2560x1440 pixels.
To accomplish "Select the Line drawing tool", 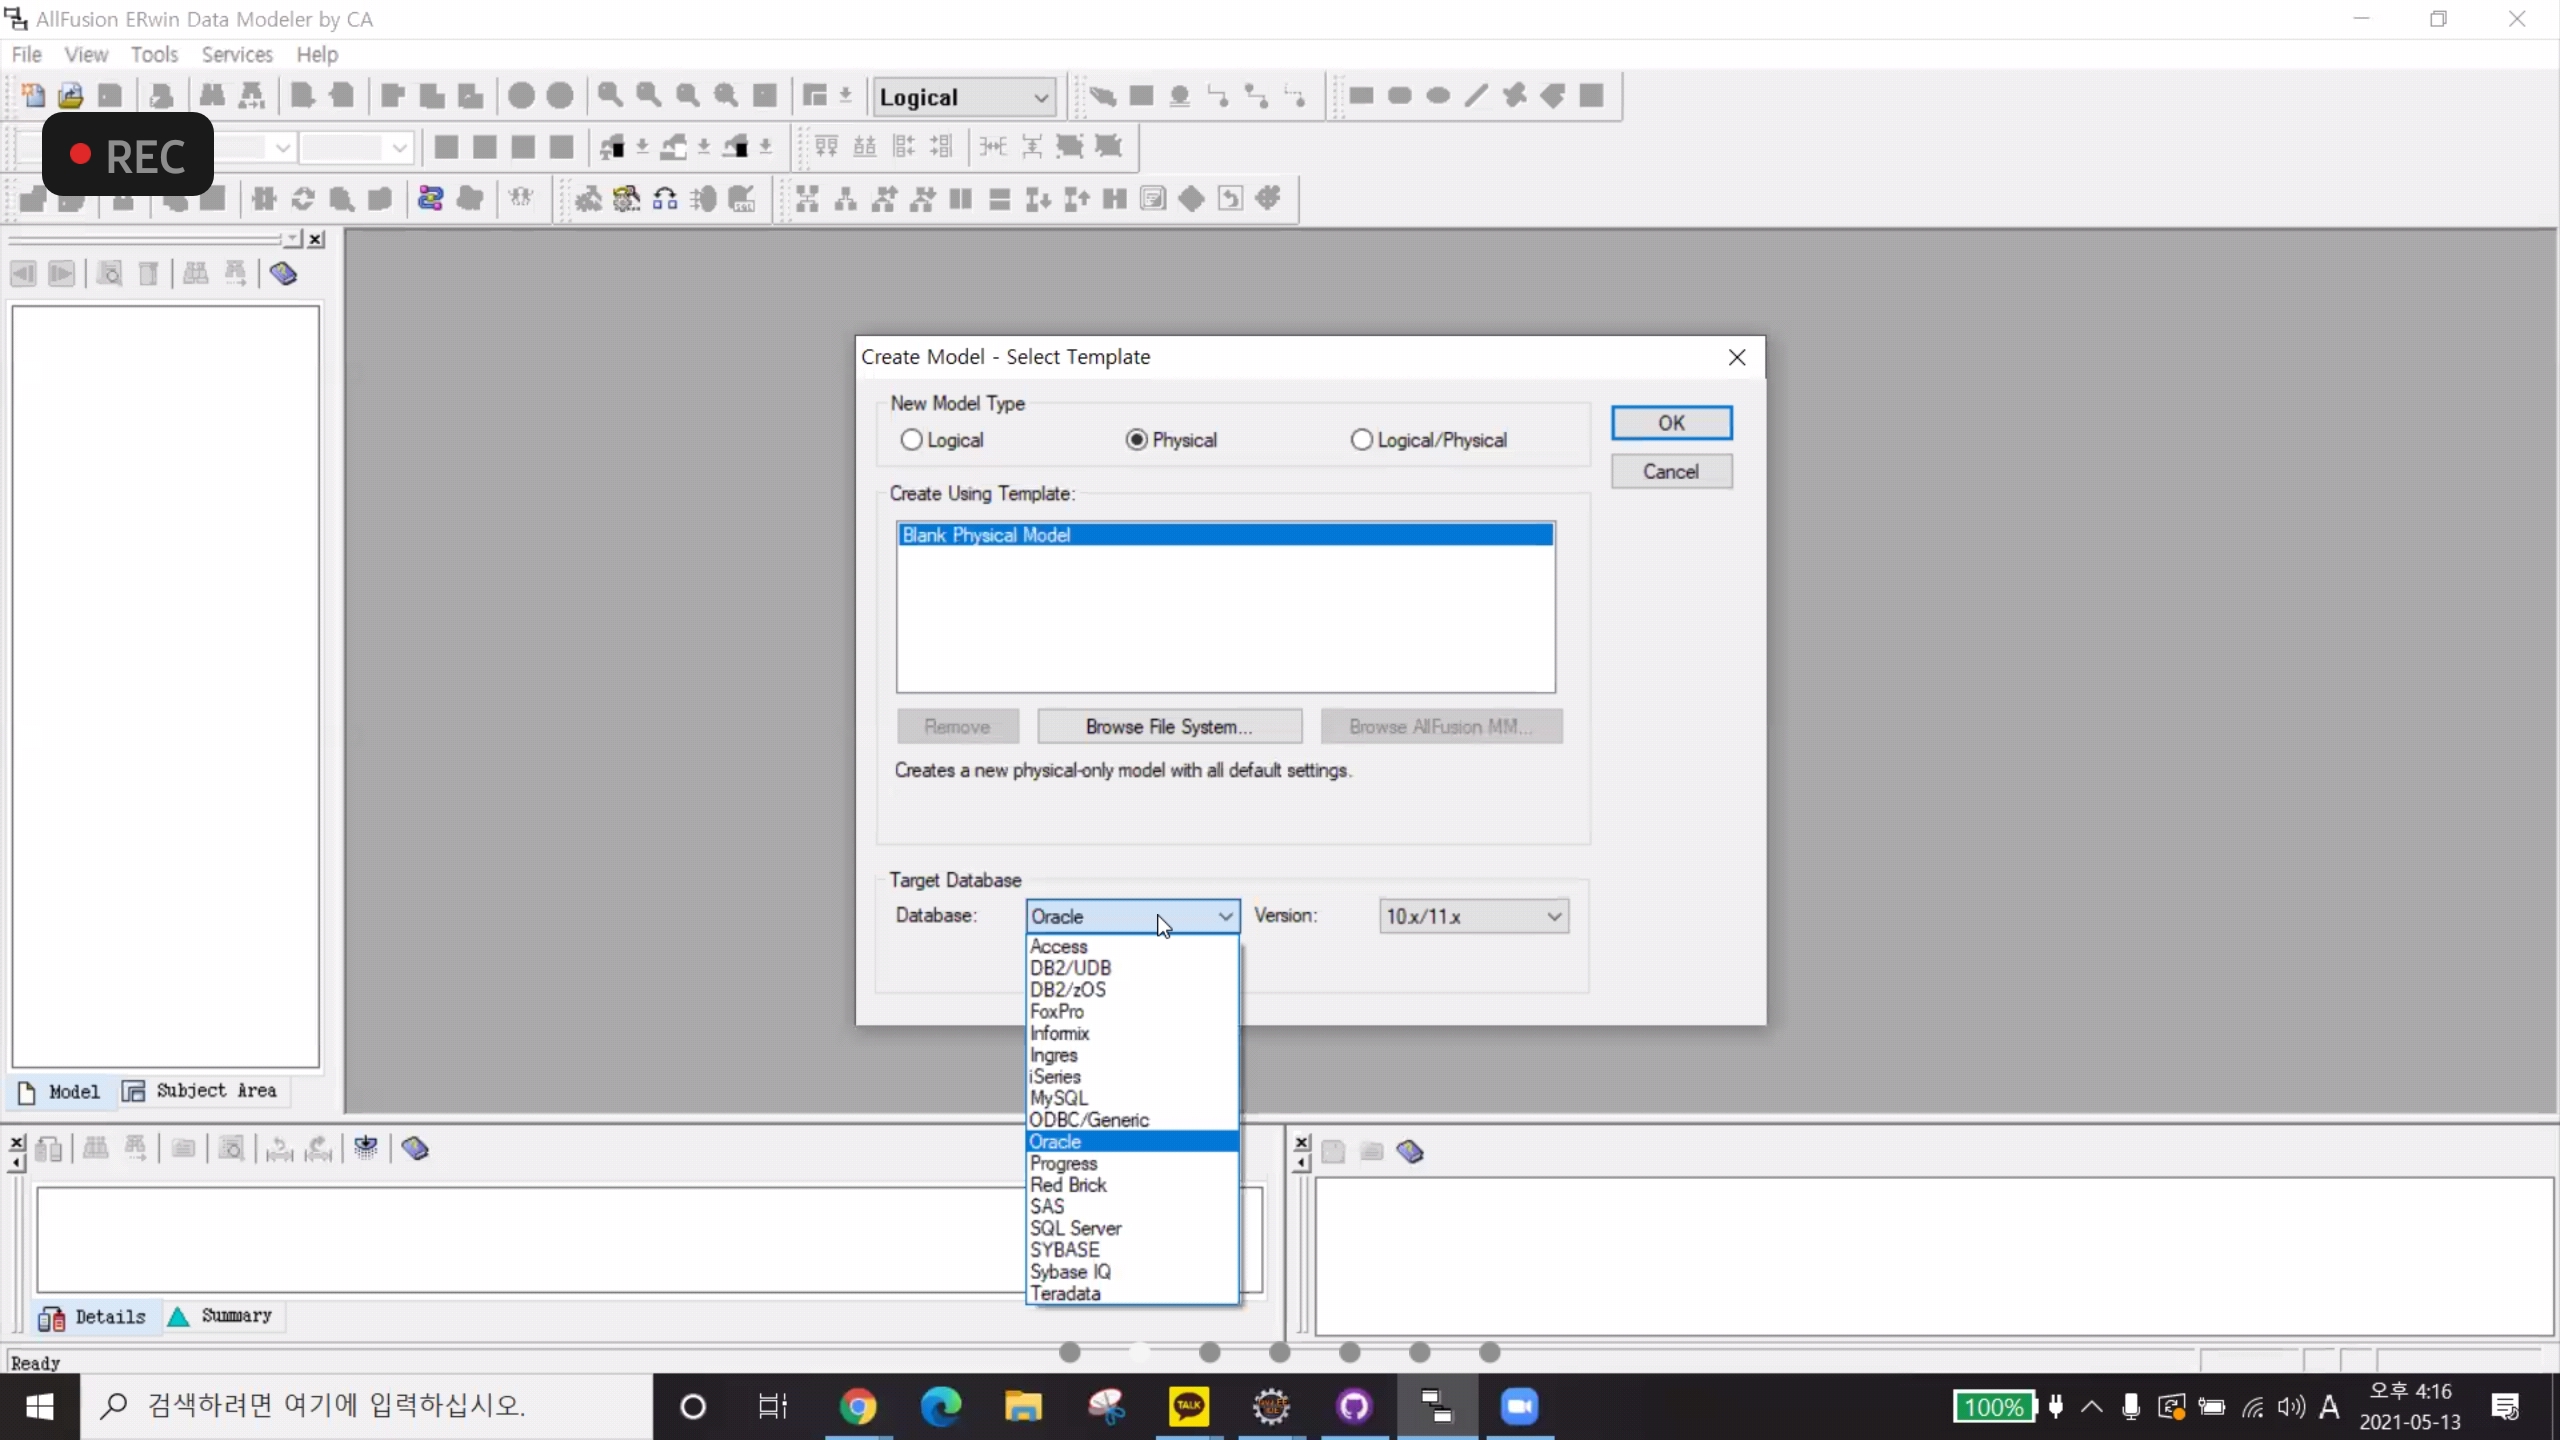I will click(1476, 96).
